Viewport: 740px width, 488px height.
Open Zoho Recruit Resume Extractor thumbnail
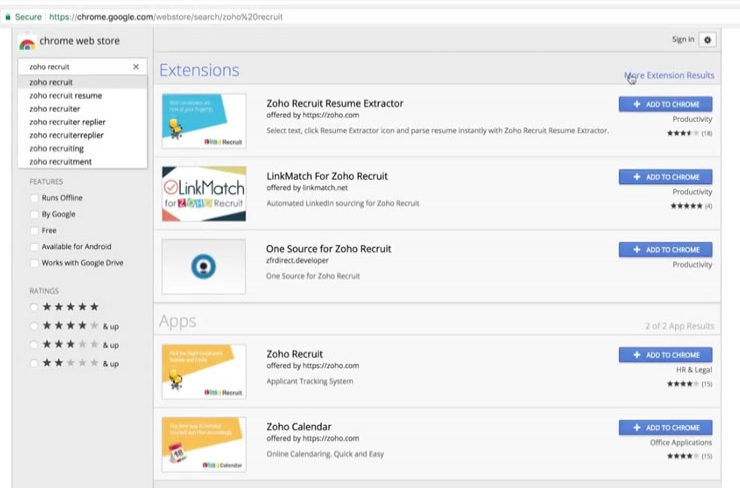[204, 121]
